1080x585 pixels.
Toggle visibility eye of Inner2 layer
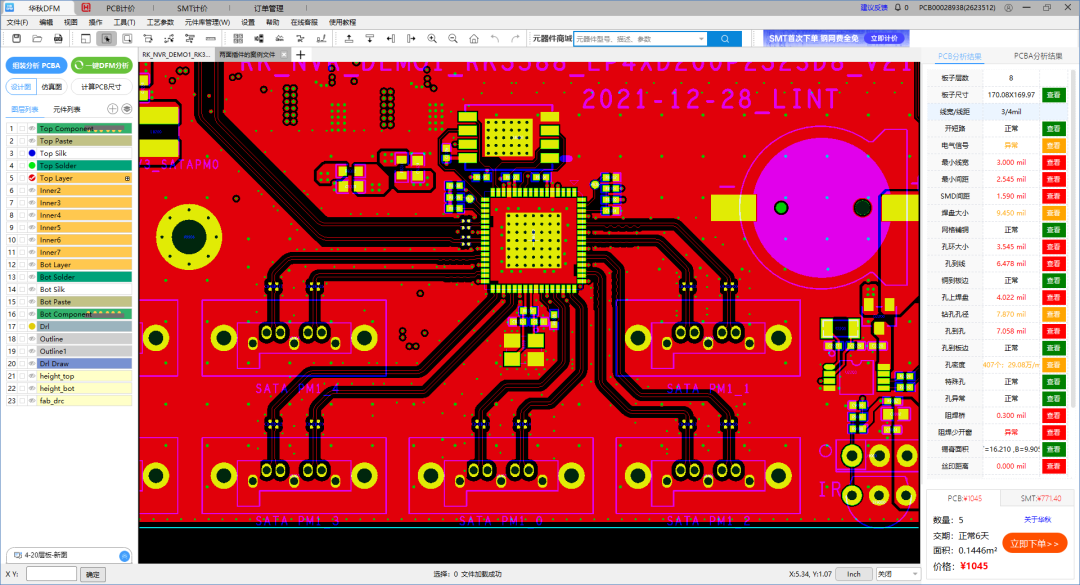click(32, 191)
